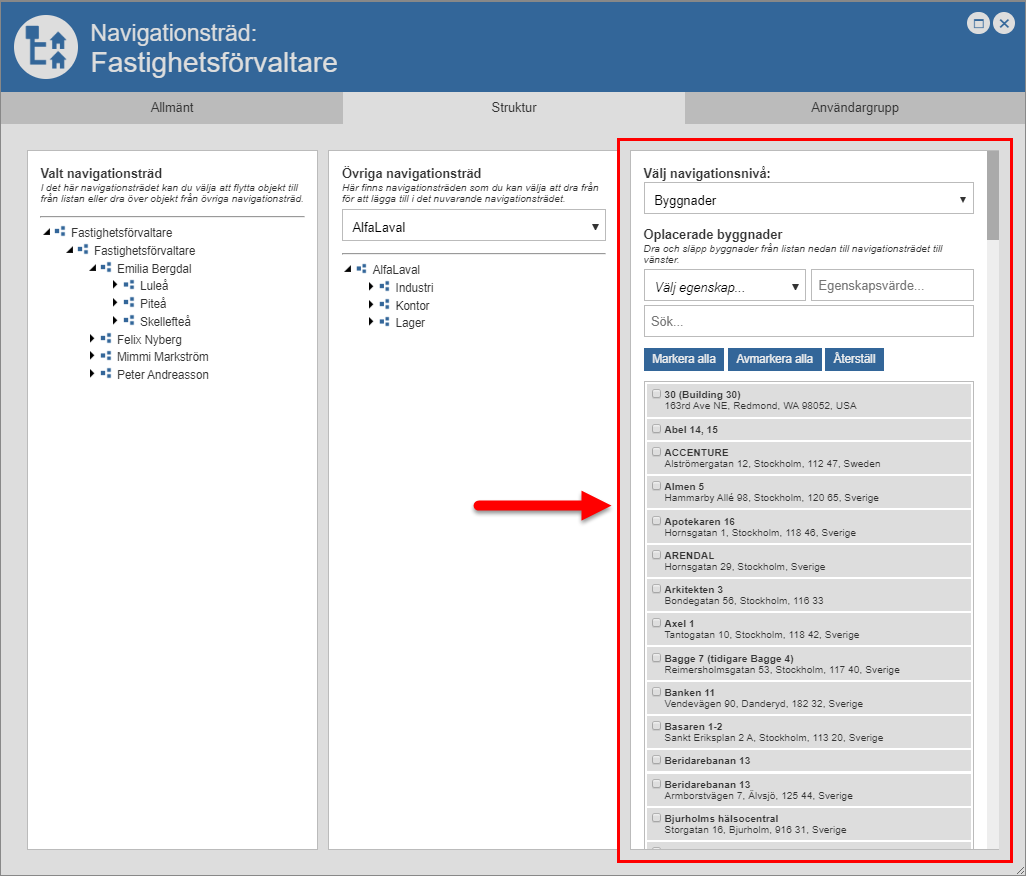Select the ACCENTURE building checkbox
The image size is (1026, 876).
coord(656,452)
